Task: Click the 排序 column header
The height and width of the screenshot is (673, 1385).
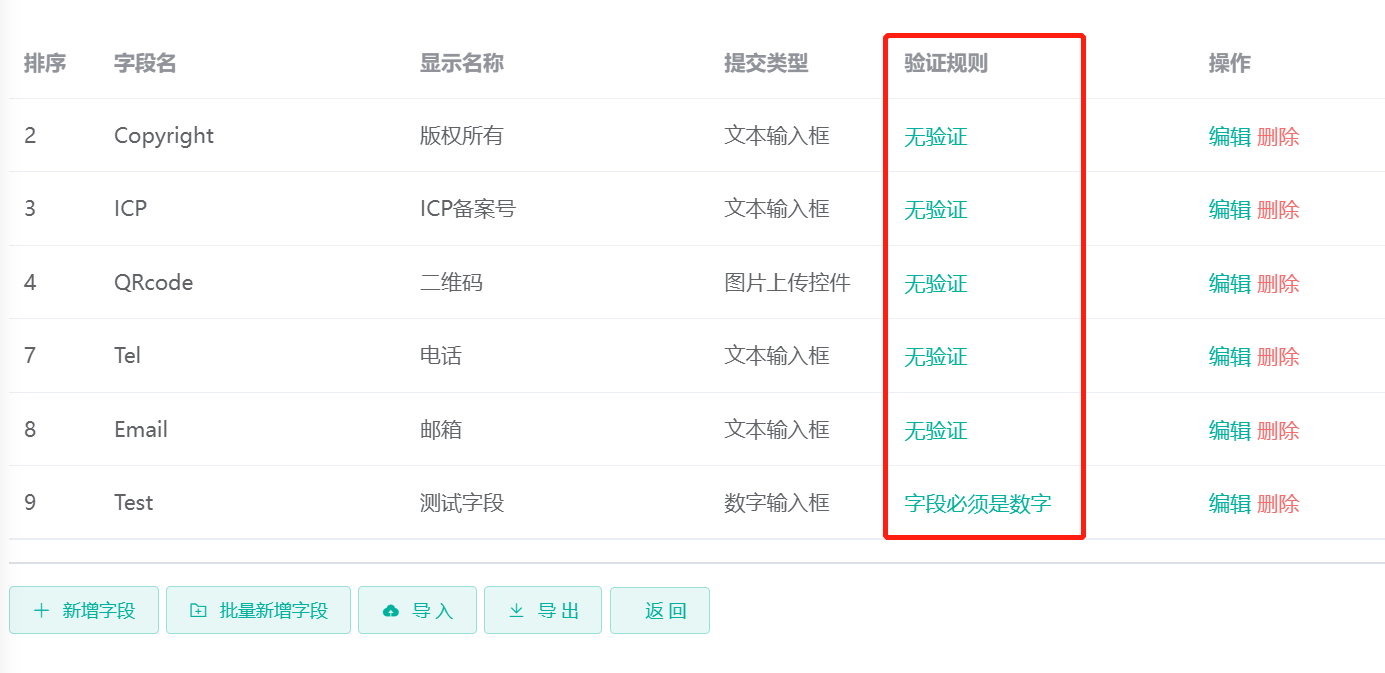Action: tap(44, 63)
